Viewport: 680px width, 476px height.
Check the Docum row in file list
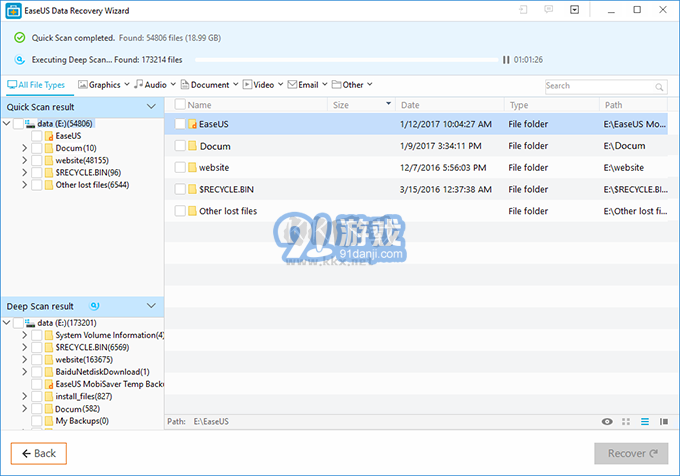tap(180, 146)
